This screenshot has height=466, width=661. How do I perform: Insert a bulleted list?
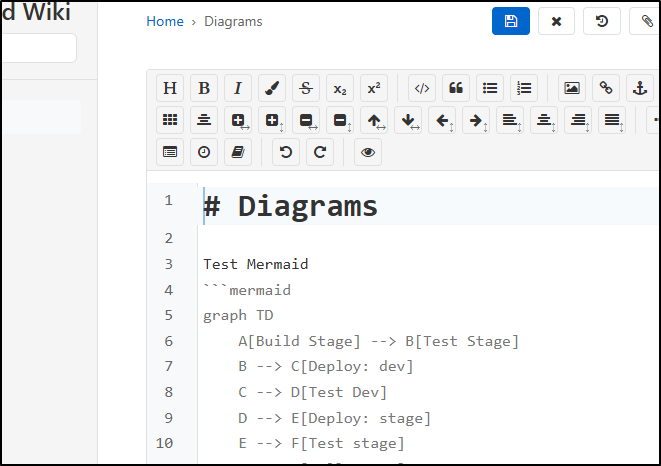[x=490, y=88]
